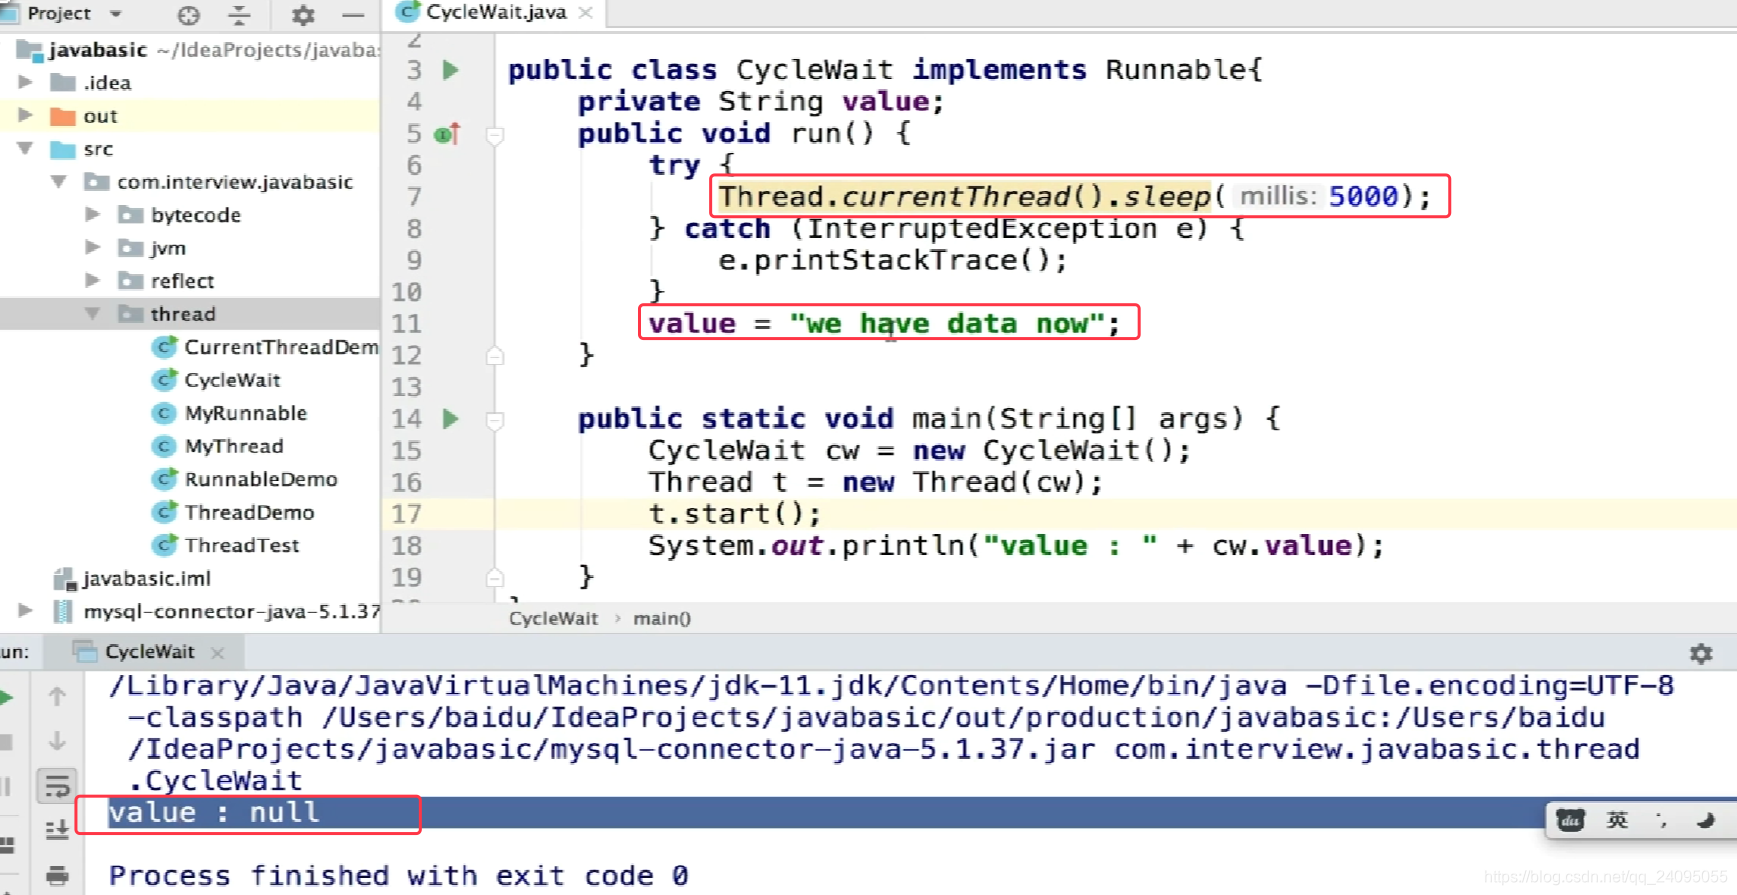Image resolution: width=1737 pixels, height=895 pixels.
Task: Click CycleWait in the breadcrumb bar
Action: (553, 618)
